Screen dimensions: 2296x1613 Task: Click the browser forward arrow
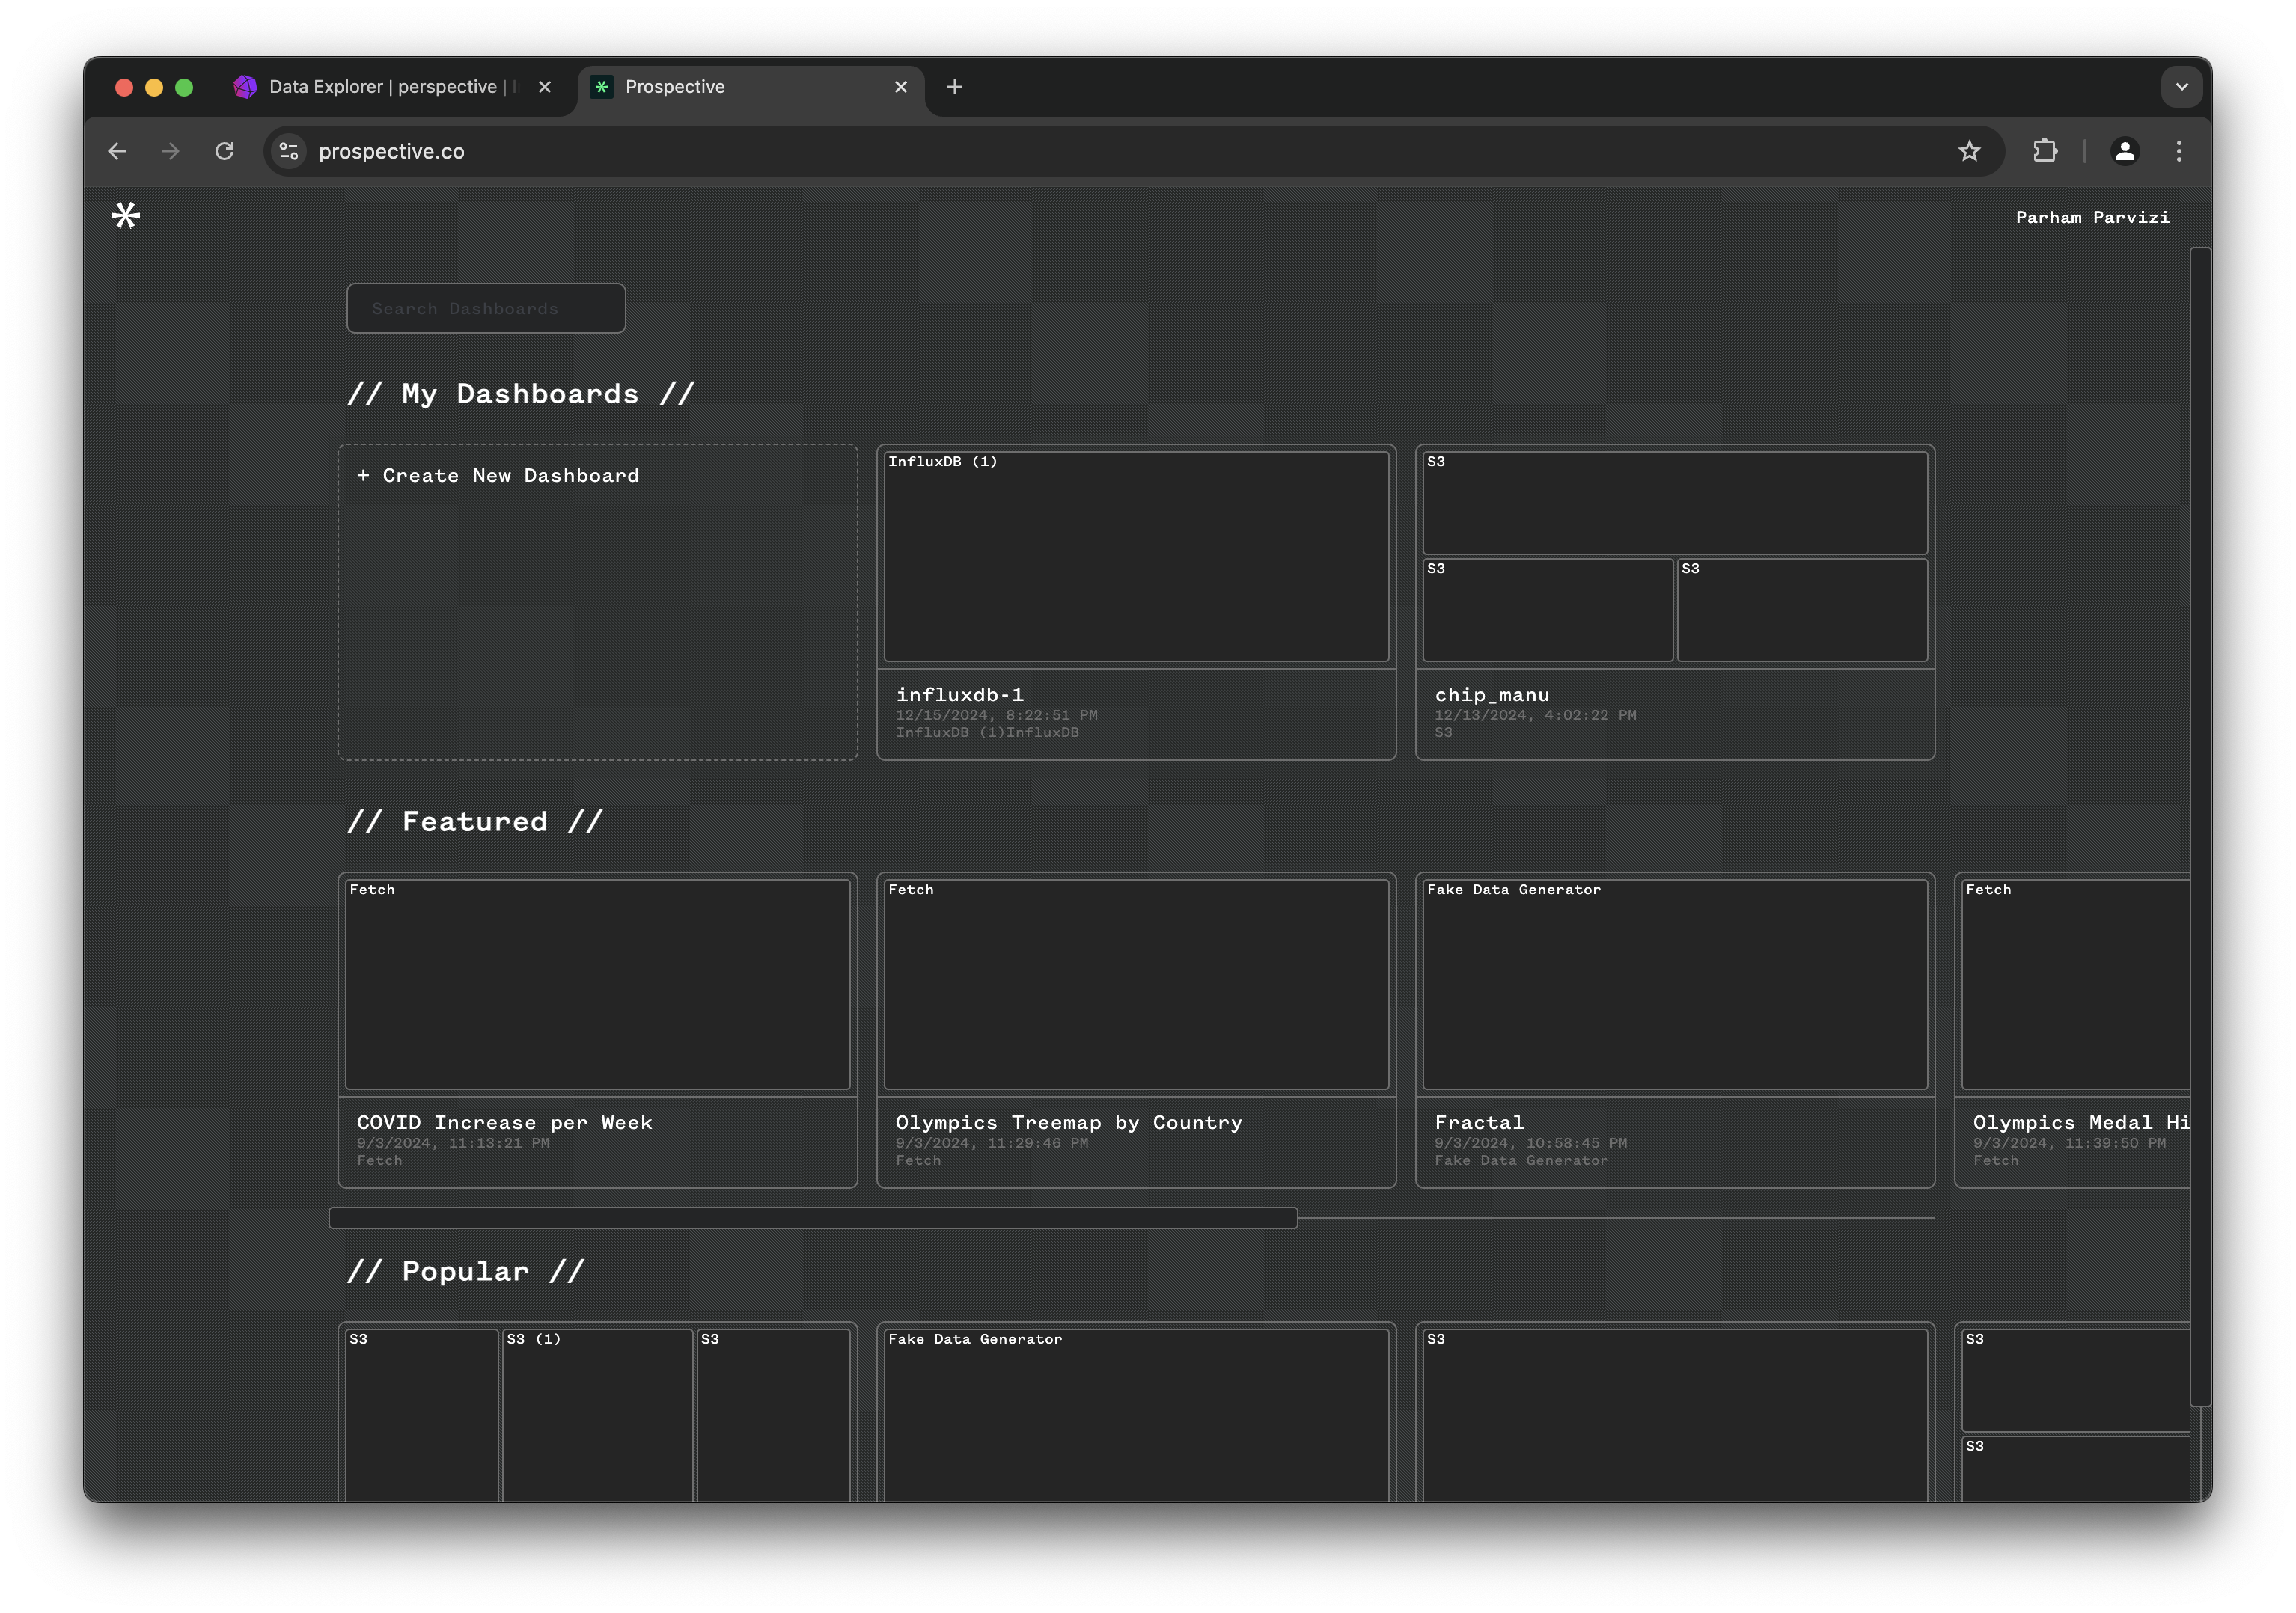[170, 151]
